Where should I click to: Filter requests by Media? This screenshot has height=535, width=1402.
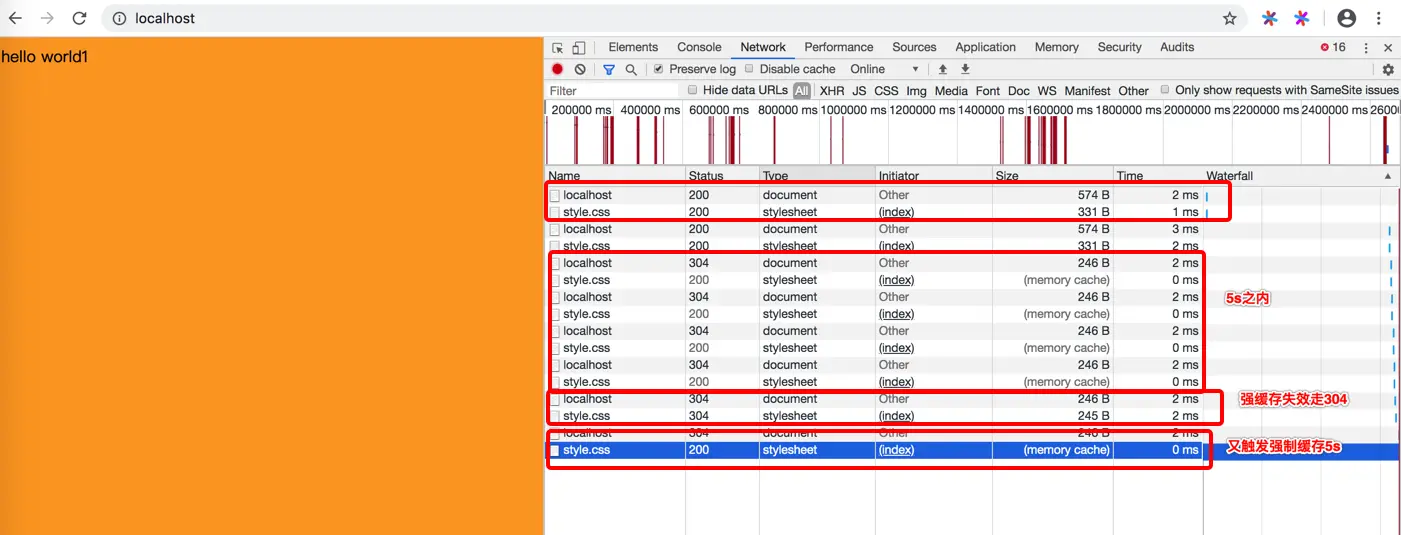pyautogui.click(x=950, y=91)
